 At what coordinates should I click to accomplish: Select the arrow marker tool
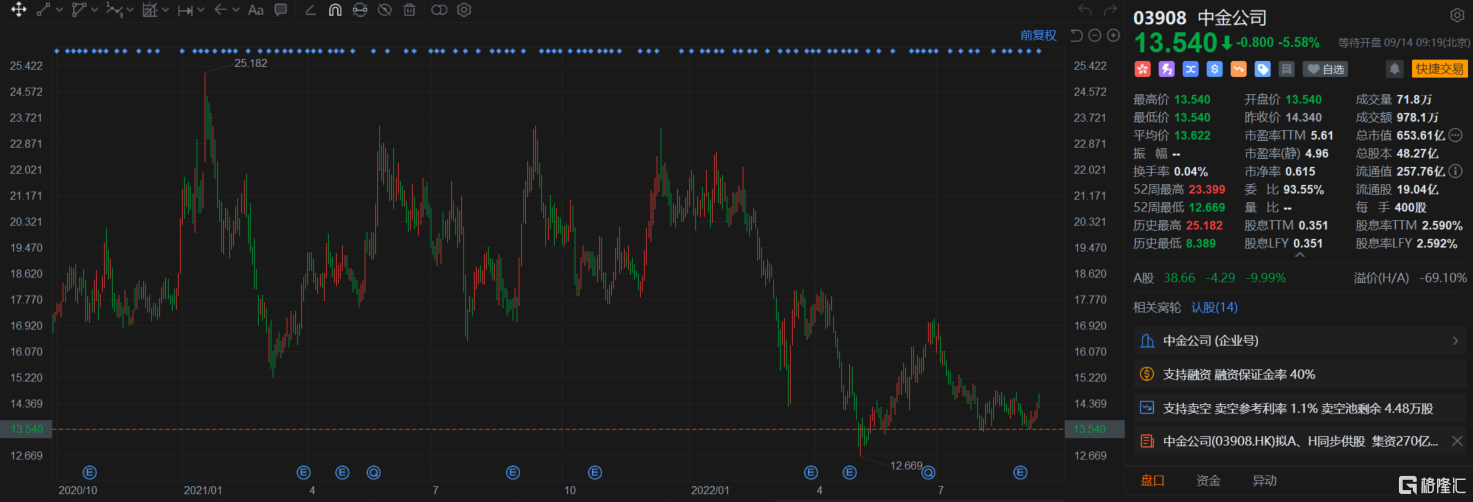coord(221,10)
